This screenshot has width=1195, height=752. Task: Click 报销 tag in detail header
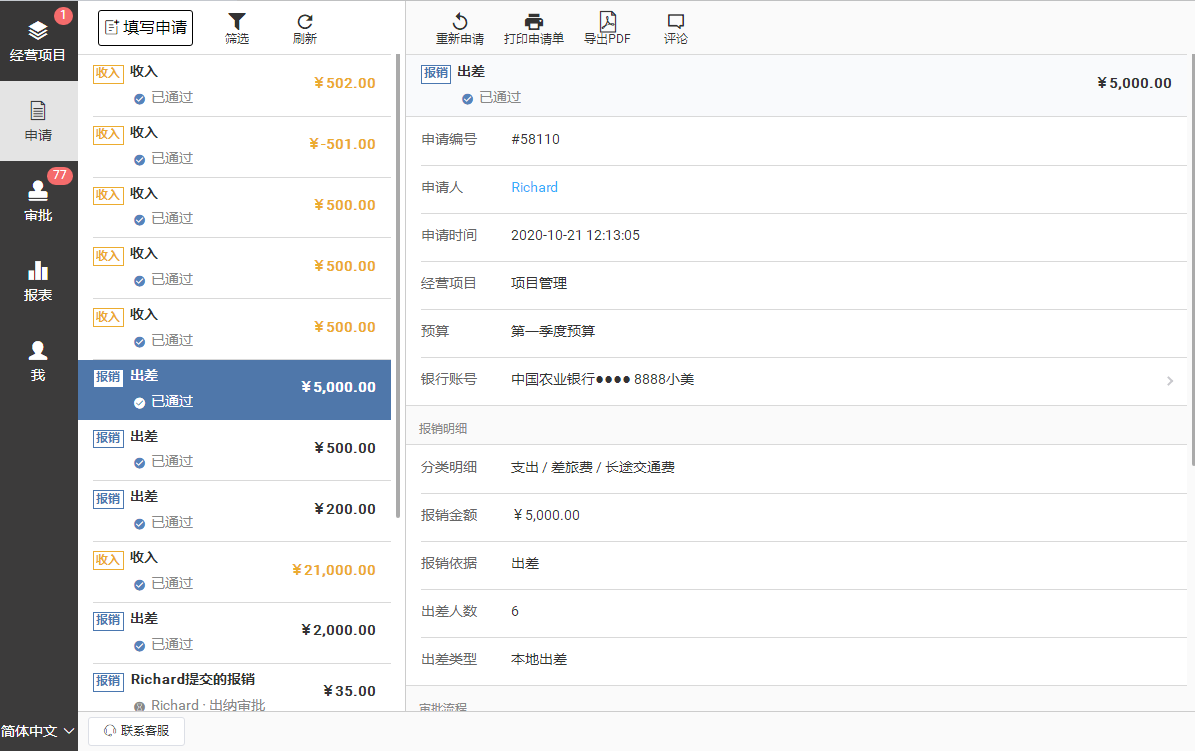click(x=436, y=73)
